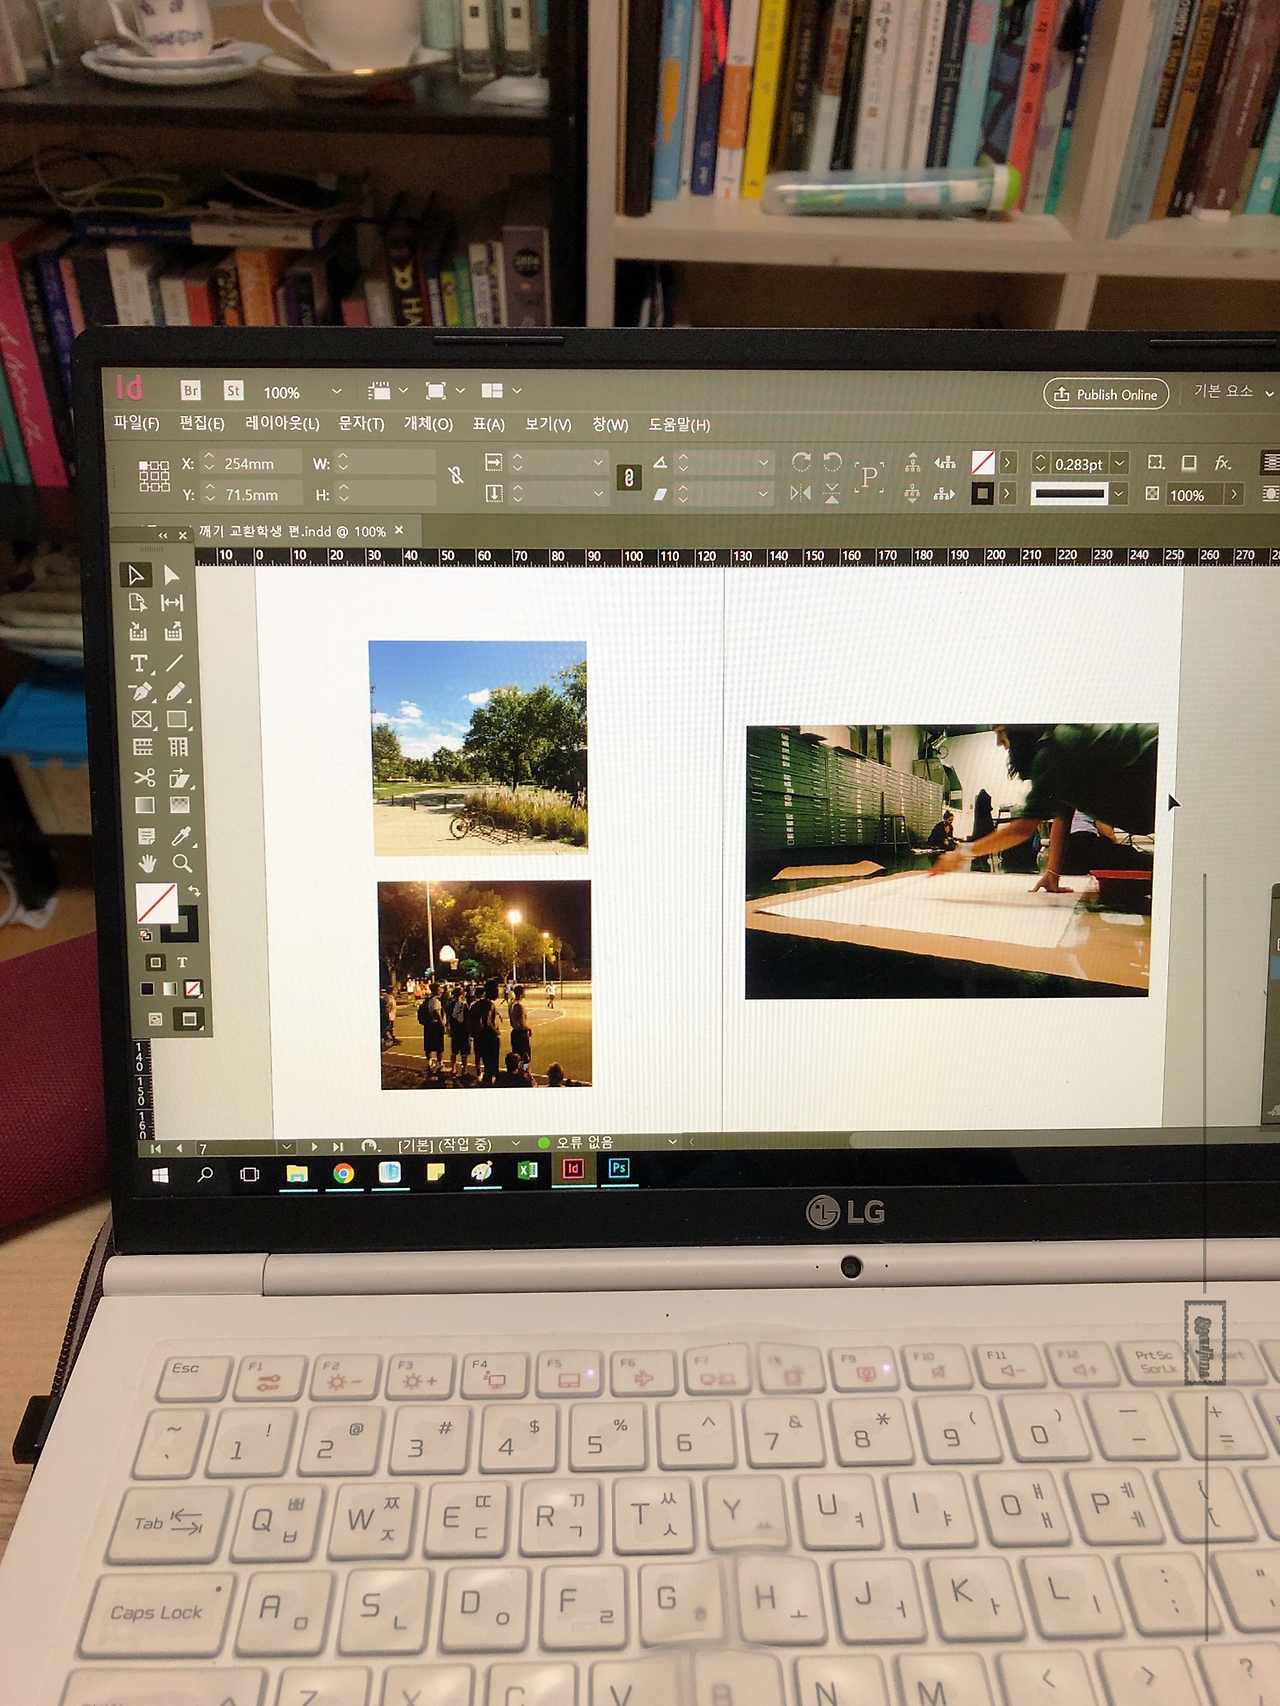Pick the vertical grid tool
The image size is (1280, 1706).
[178, 747]
